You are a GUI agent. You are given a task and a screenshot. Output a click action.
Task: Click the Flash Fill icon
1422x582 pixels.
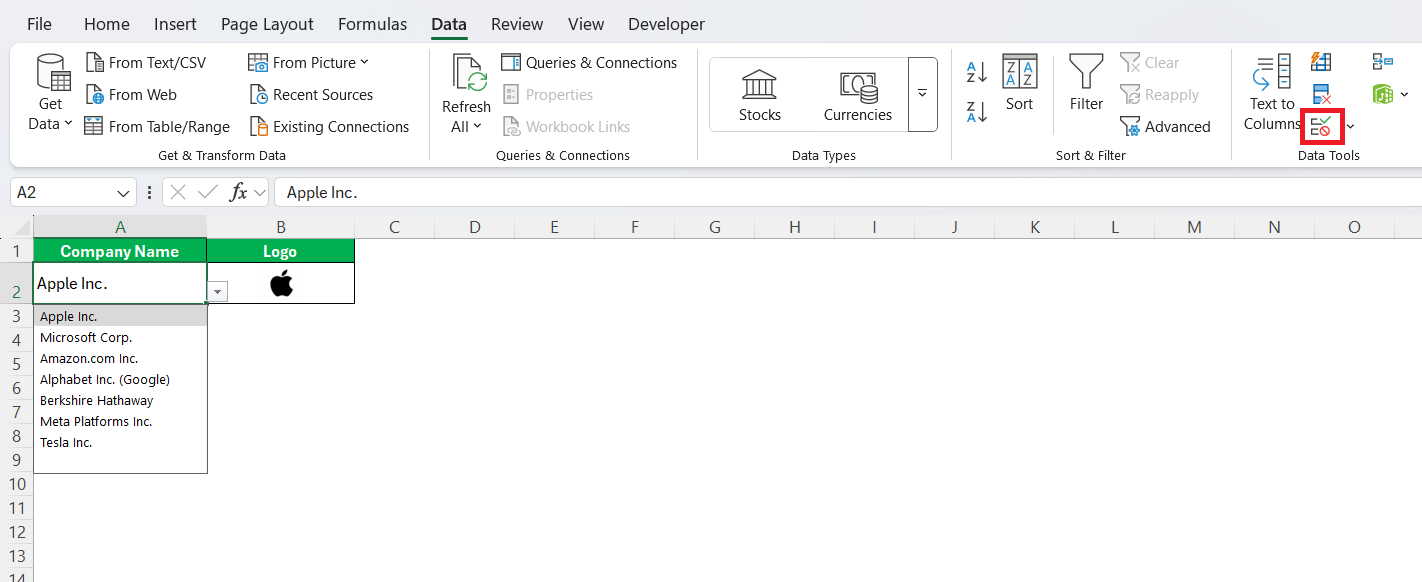click(x=1321, y=62)
